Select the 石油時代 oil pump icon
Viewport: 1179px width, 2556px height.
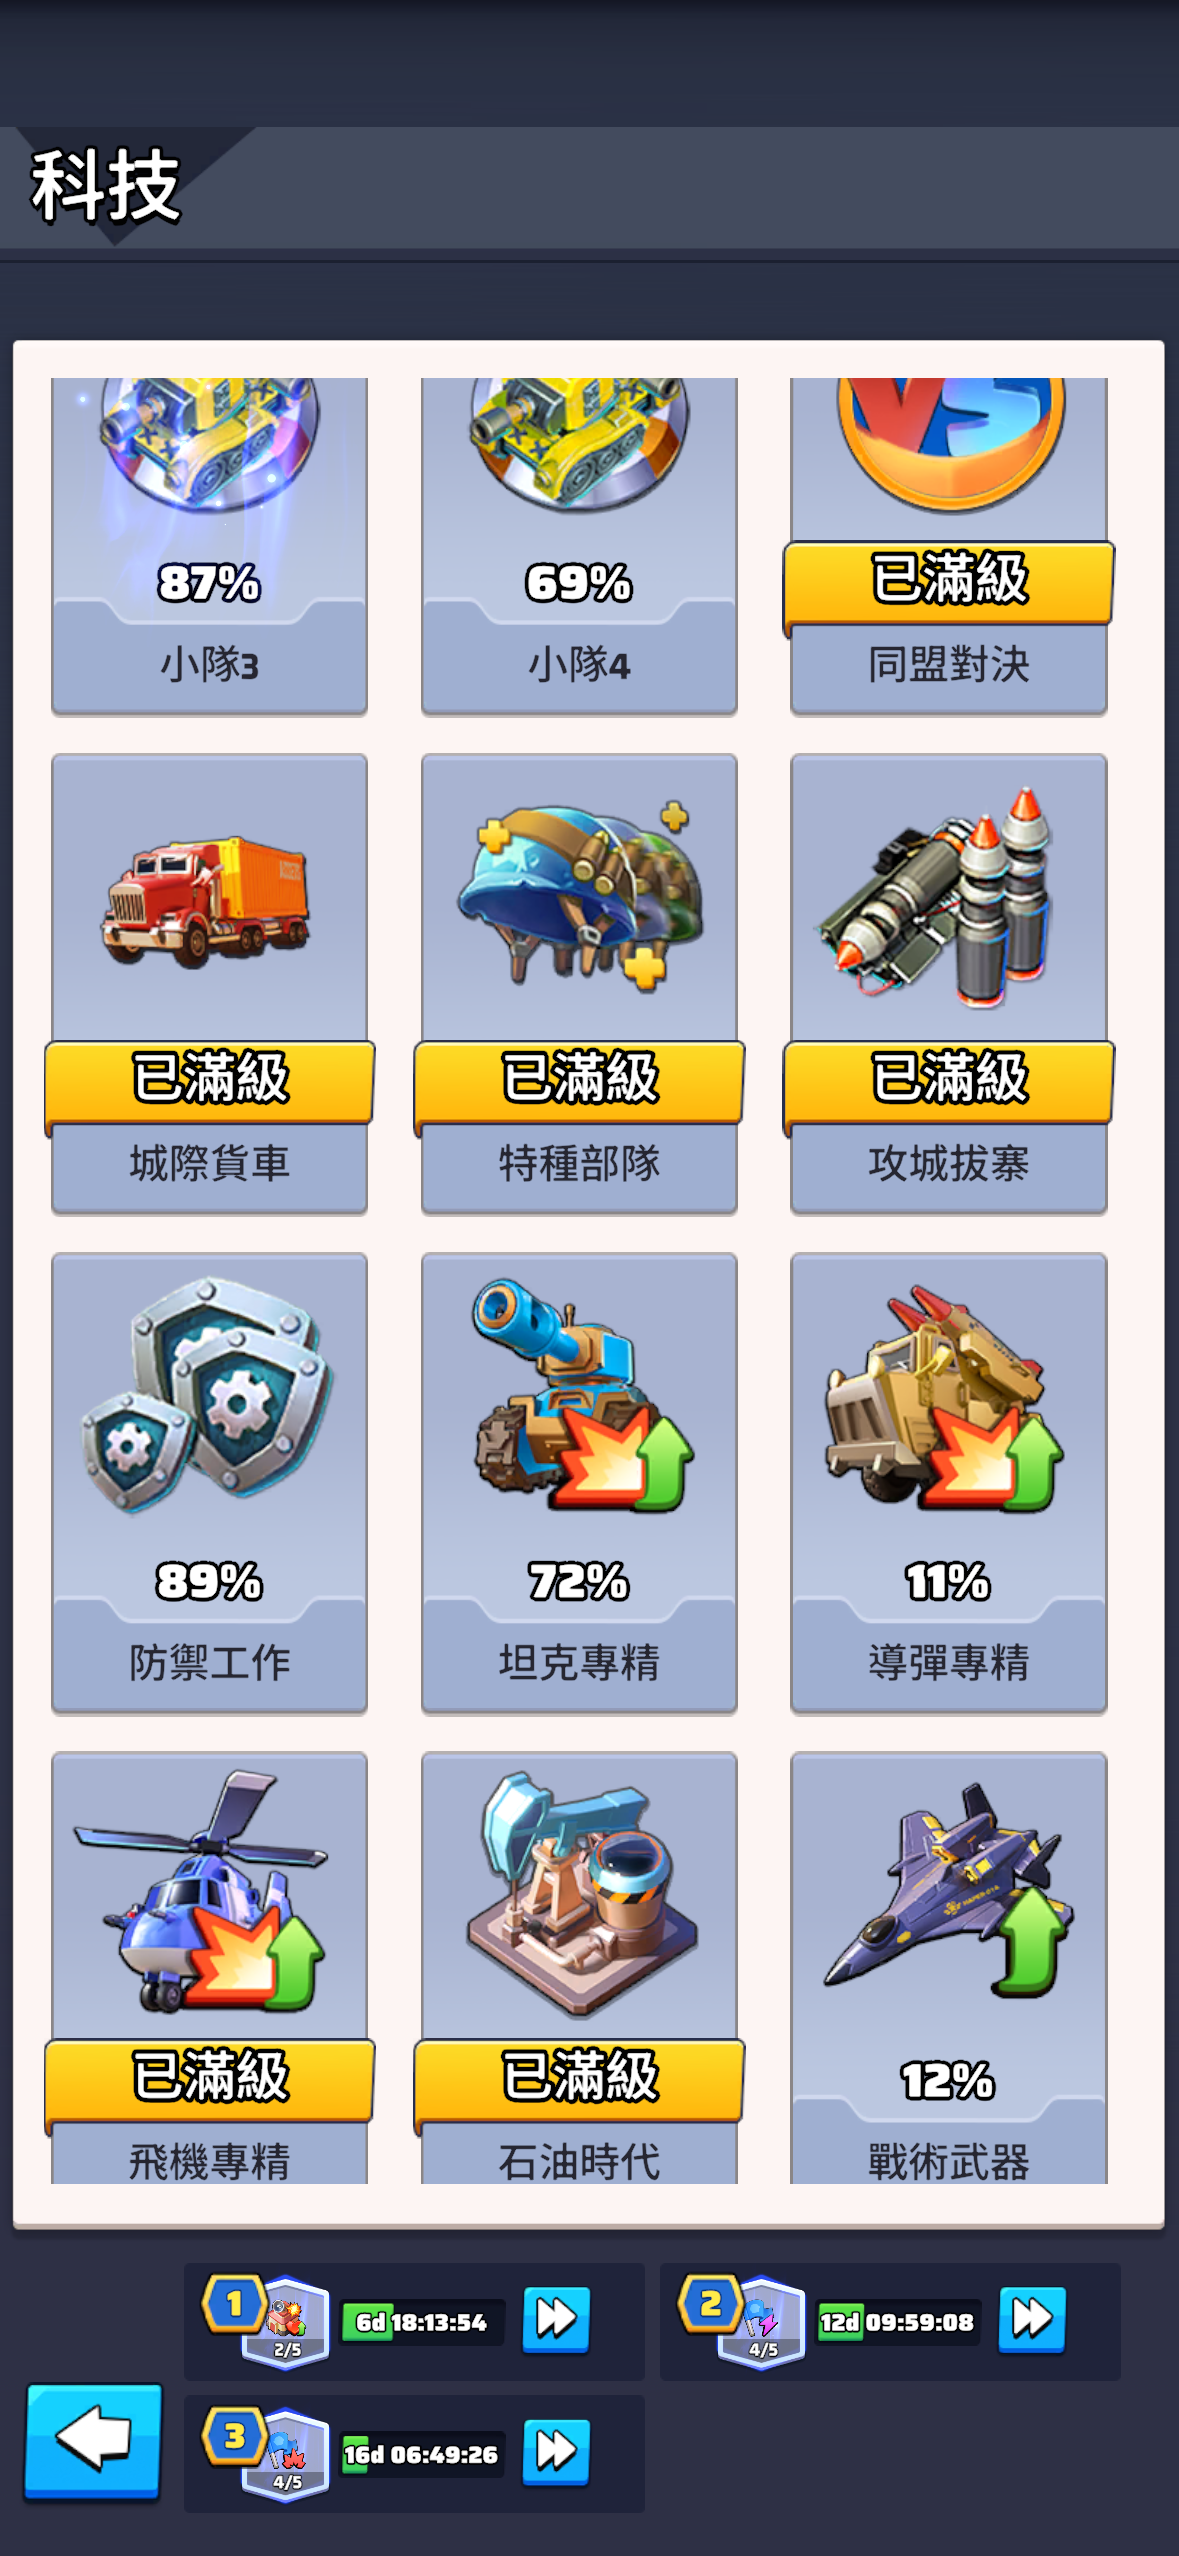[581, 1893]
